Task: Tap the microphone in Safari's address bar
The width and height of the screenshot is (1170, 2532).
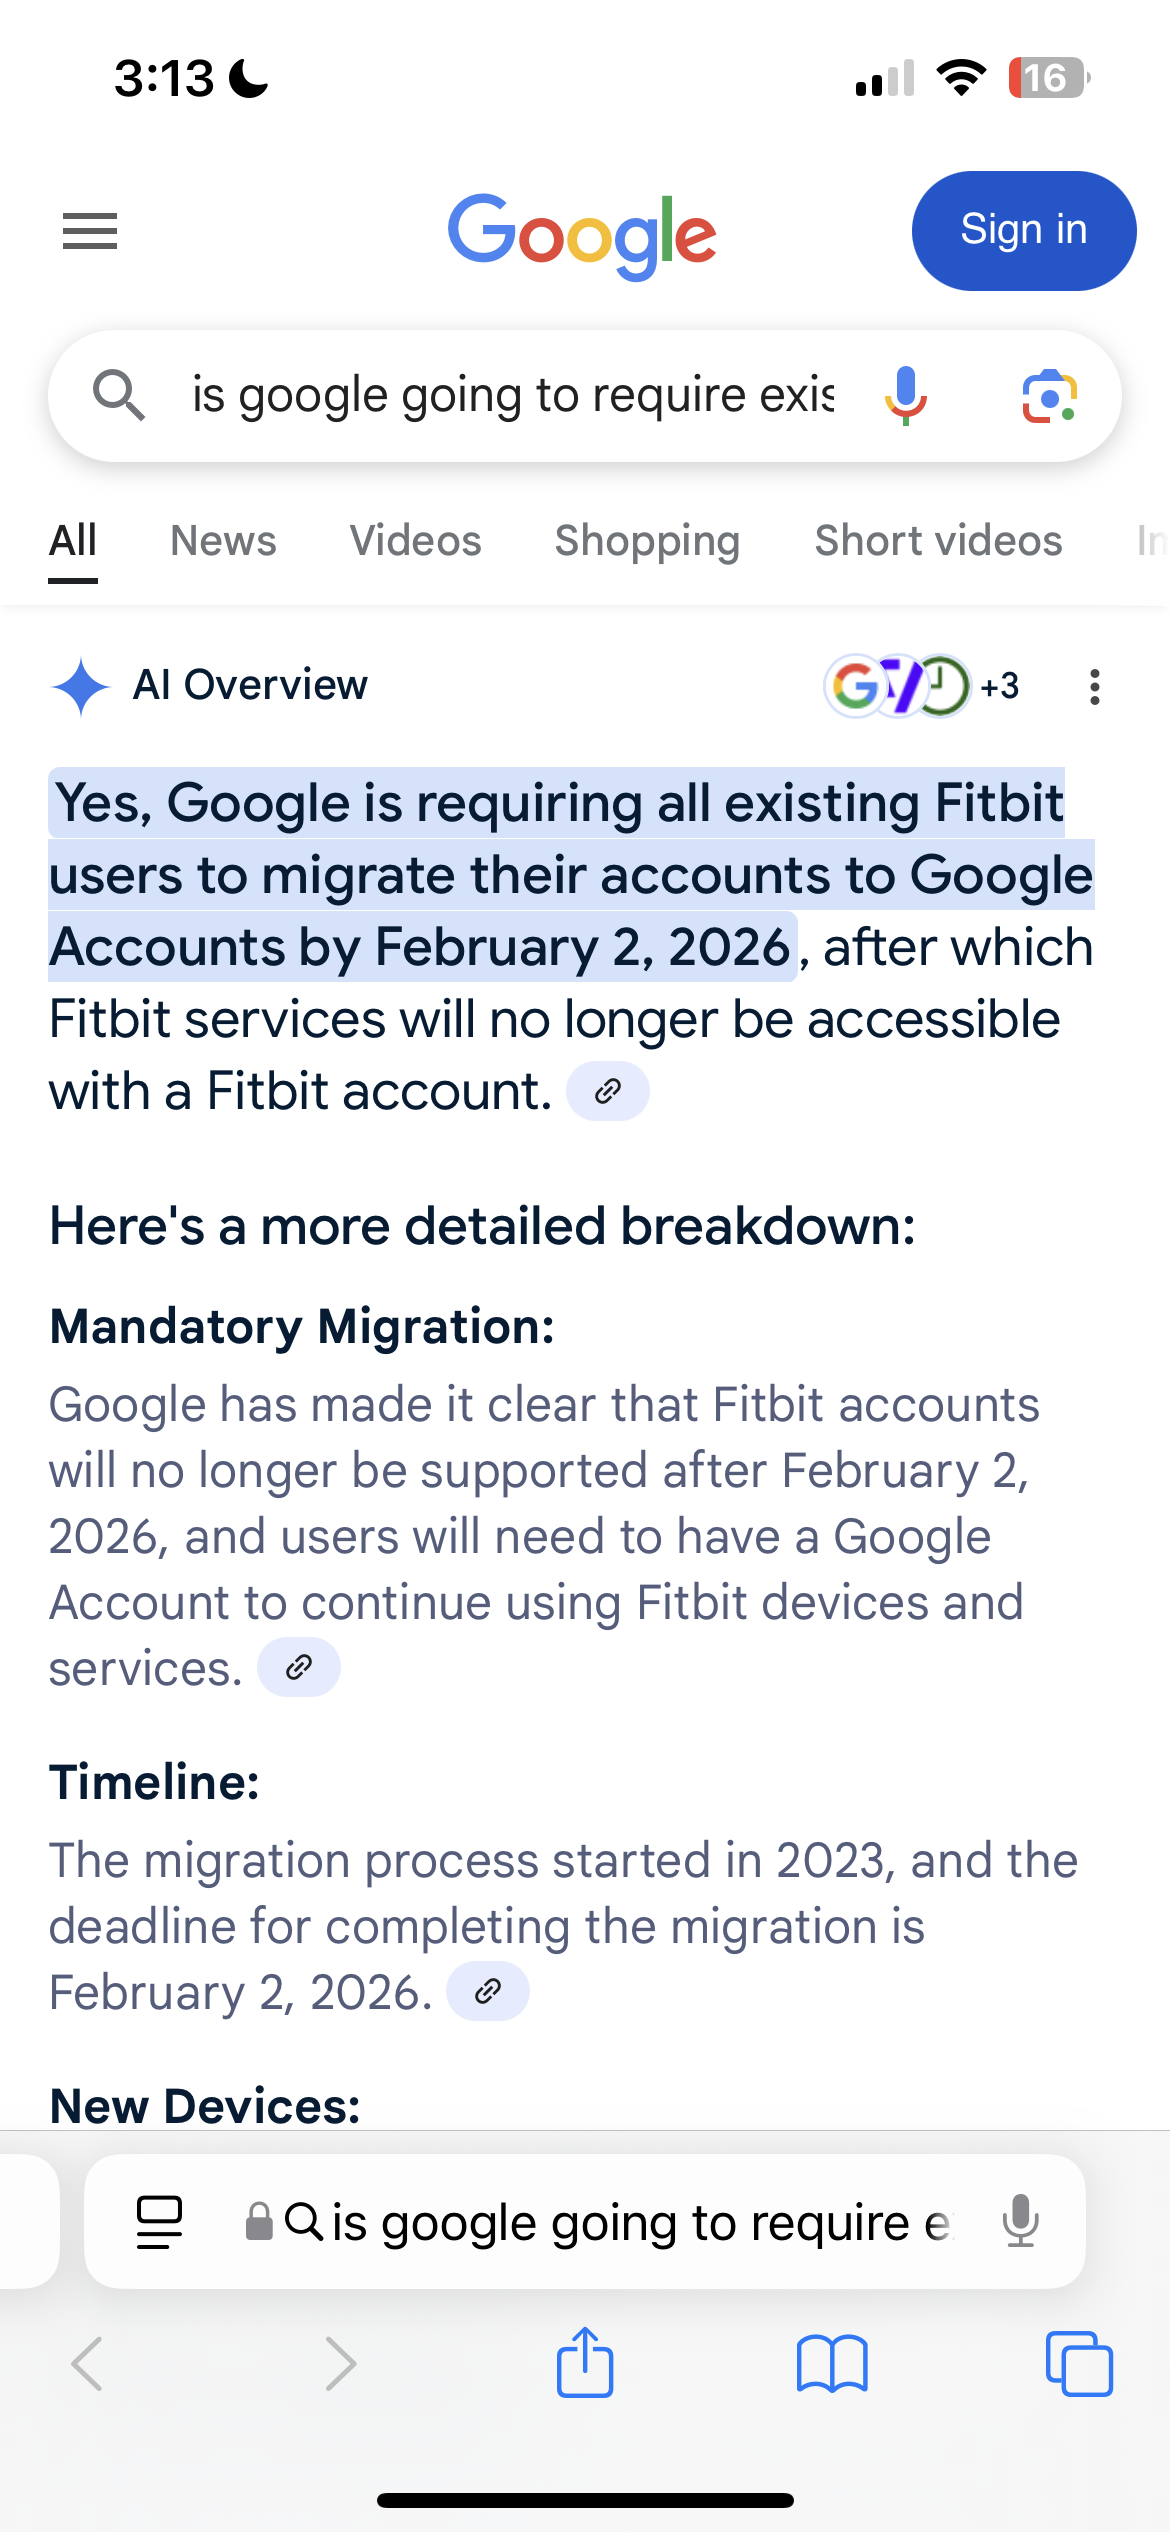Action: 1022,2222
